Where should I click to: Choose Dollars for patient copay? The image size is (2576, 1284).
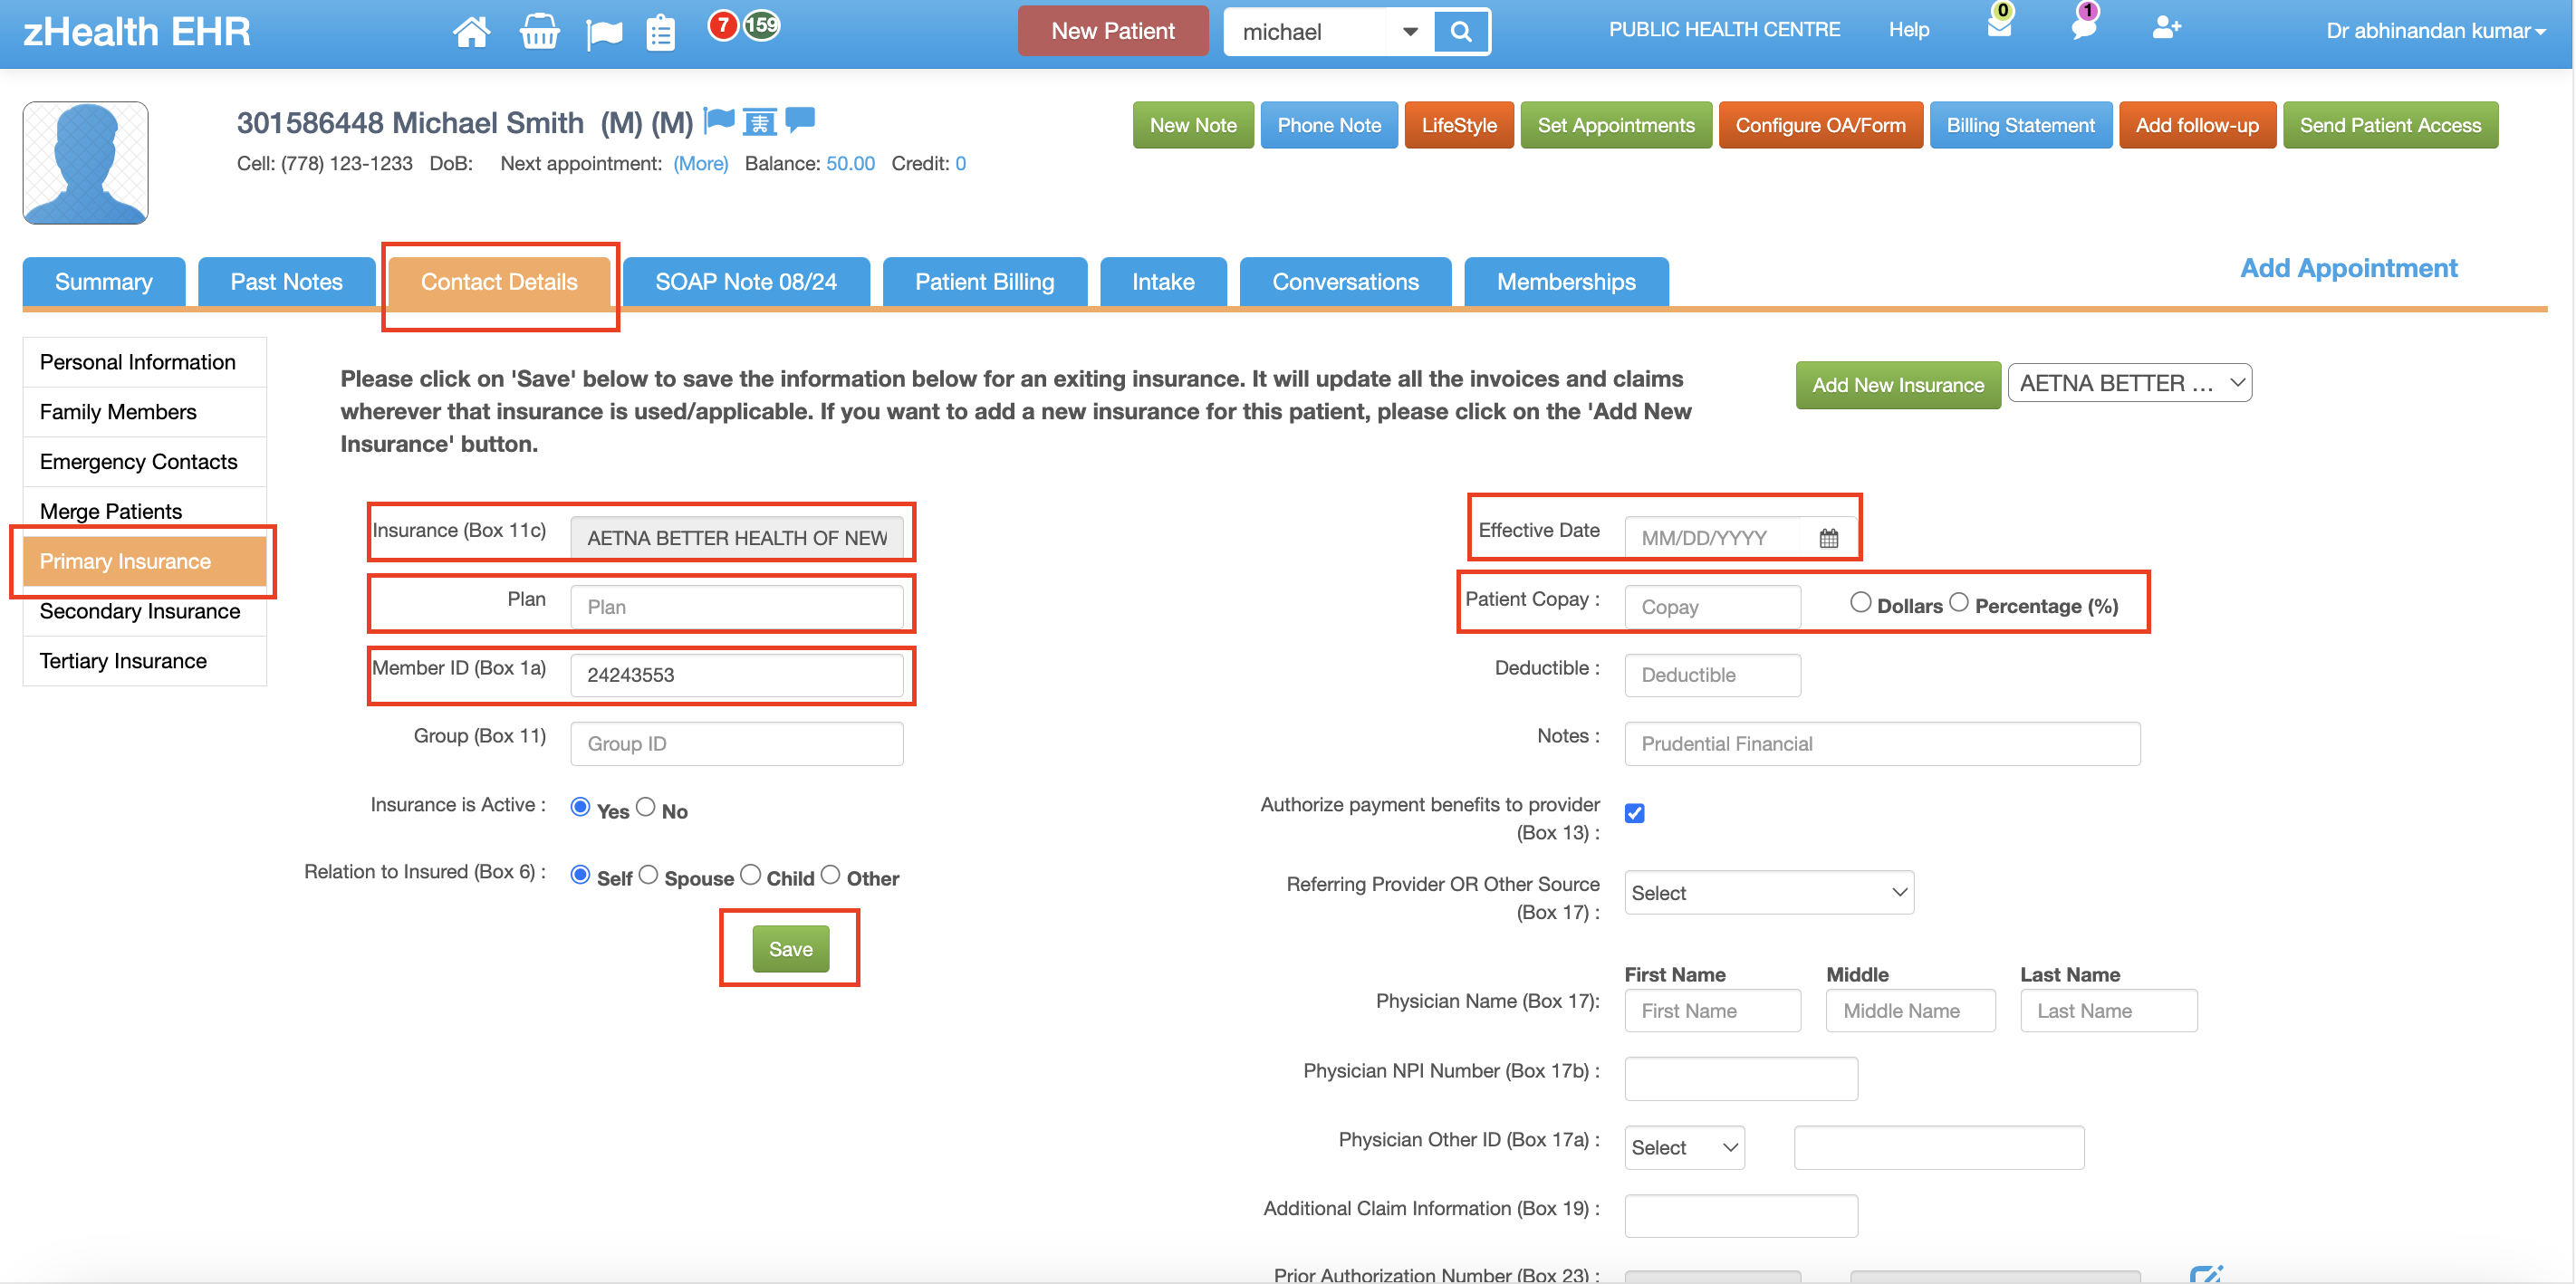1860,602
